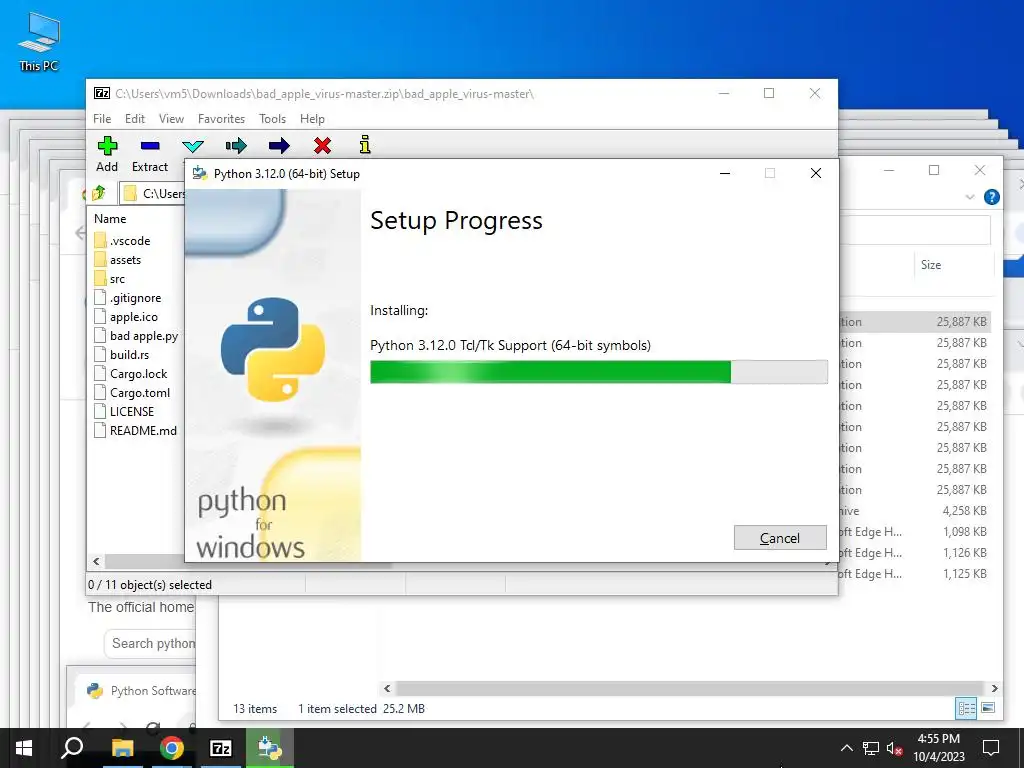Image resolution: width=1024 pixels, height=768 pixels.
Task: Click the Size column header in Explorer
Action: click(931, 264)
